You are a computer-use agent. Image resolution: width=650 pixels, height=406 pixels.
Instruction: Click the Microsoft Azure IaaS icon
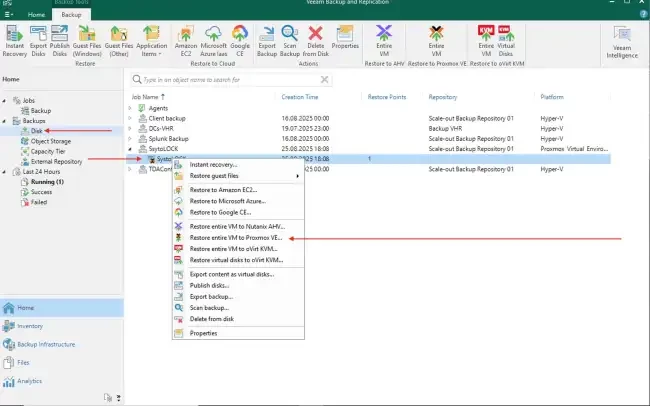213,41
